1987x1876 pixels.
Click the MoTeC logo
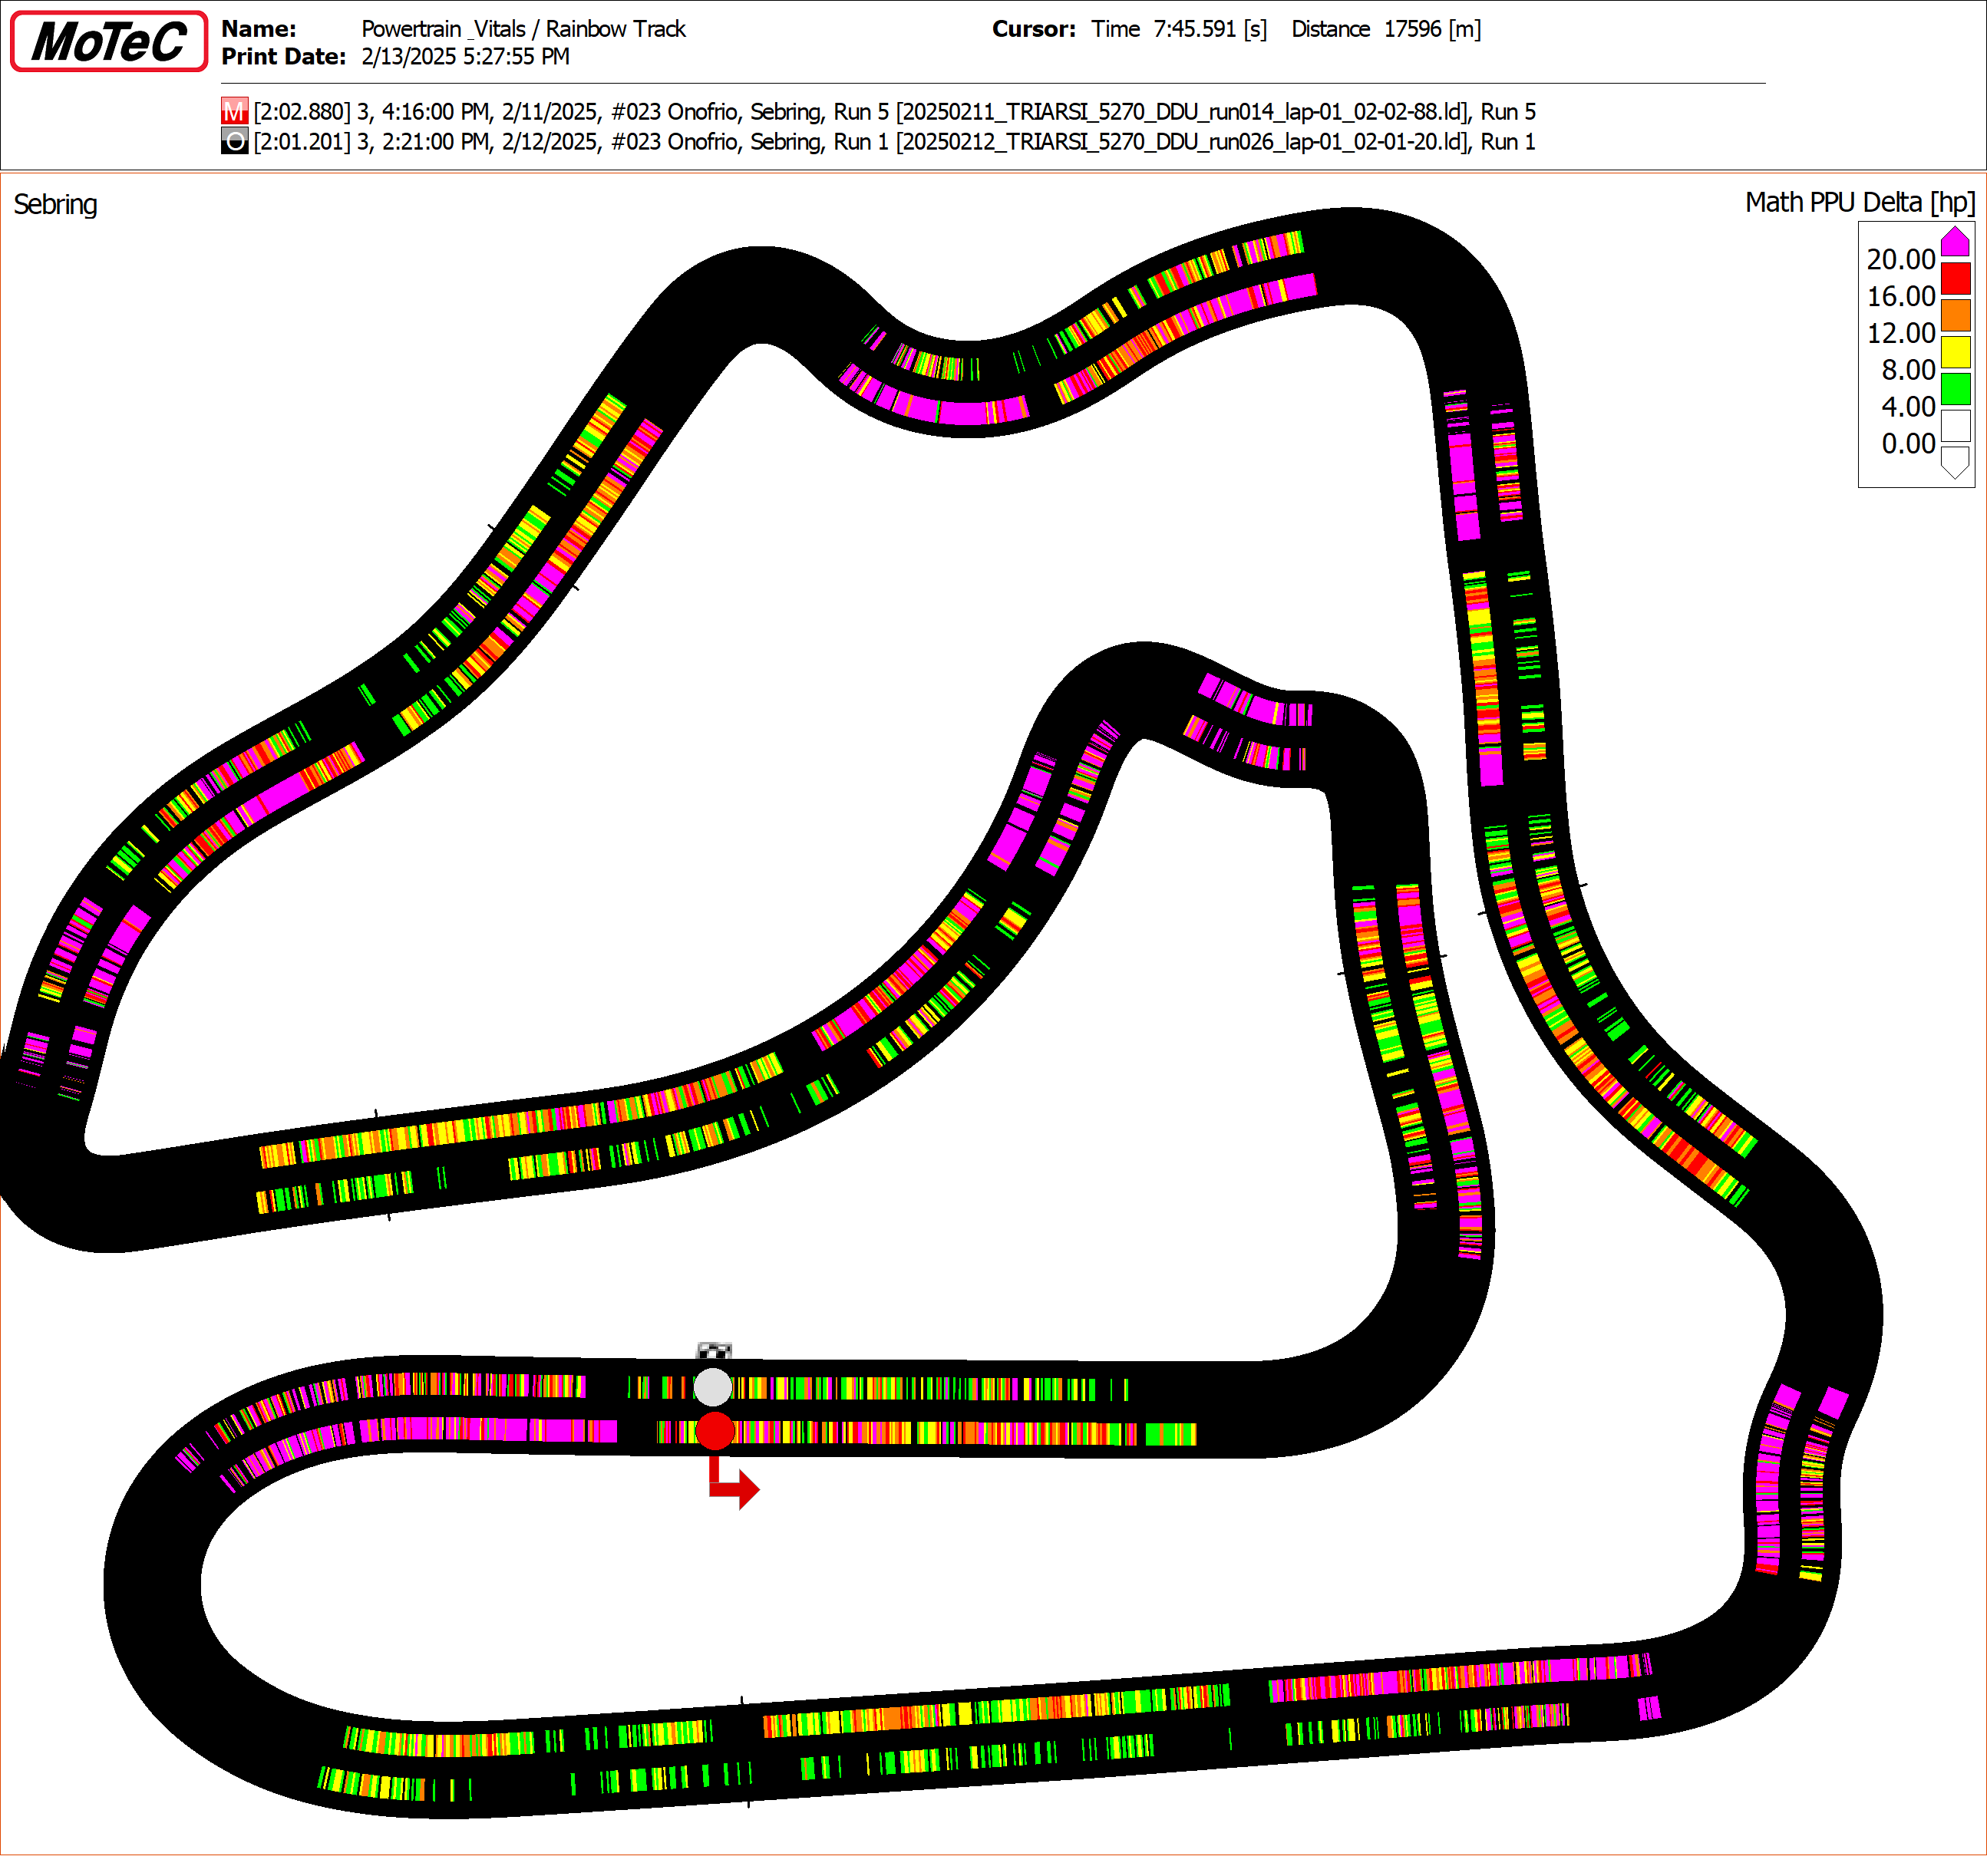tap(109, 41)
